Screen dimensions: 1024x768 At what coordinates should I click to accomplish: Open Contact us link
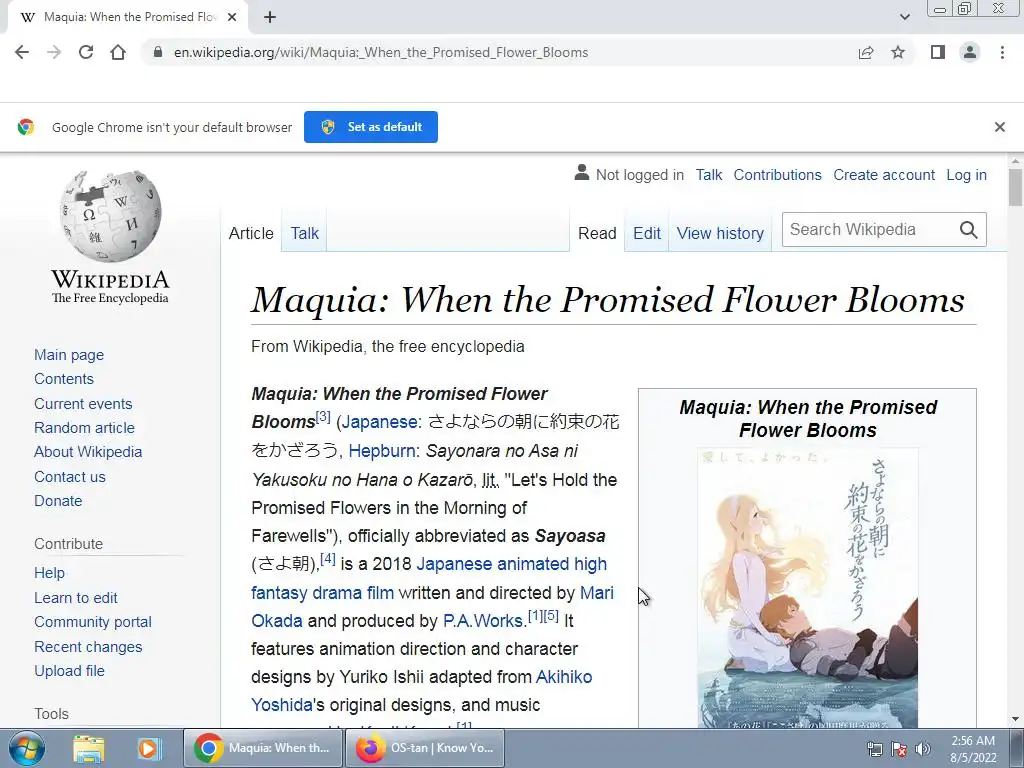[69, 477]
